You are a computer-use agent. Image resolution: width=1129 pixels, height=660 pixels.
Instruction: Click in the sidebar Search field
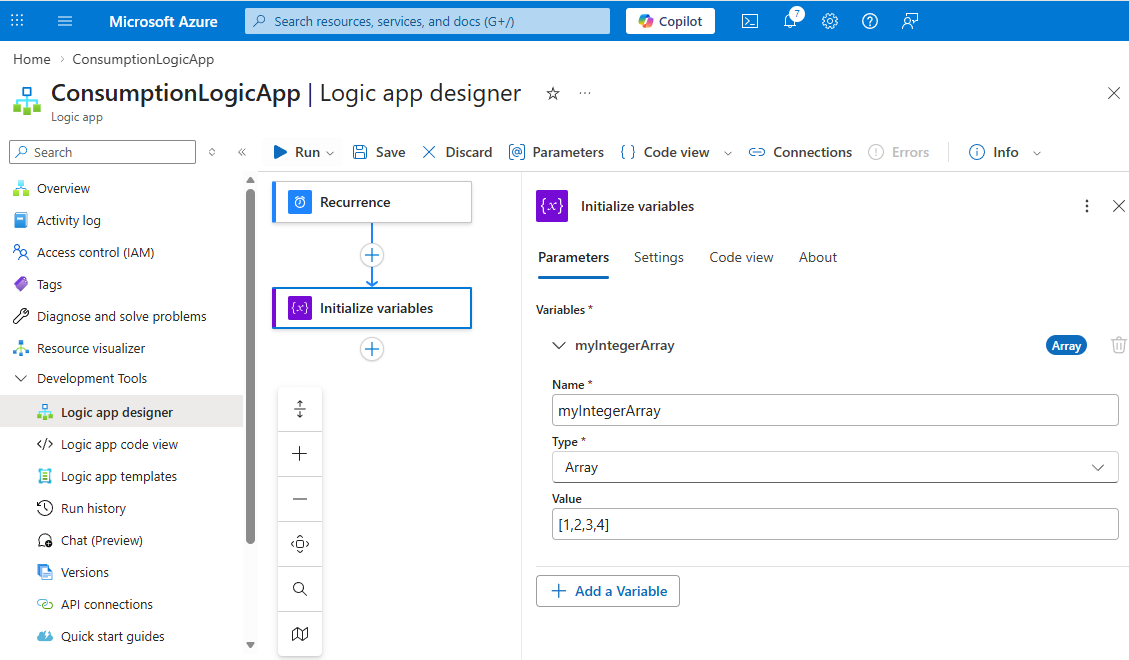tap(102, 152)
